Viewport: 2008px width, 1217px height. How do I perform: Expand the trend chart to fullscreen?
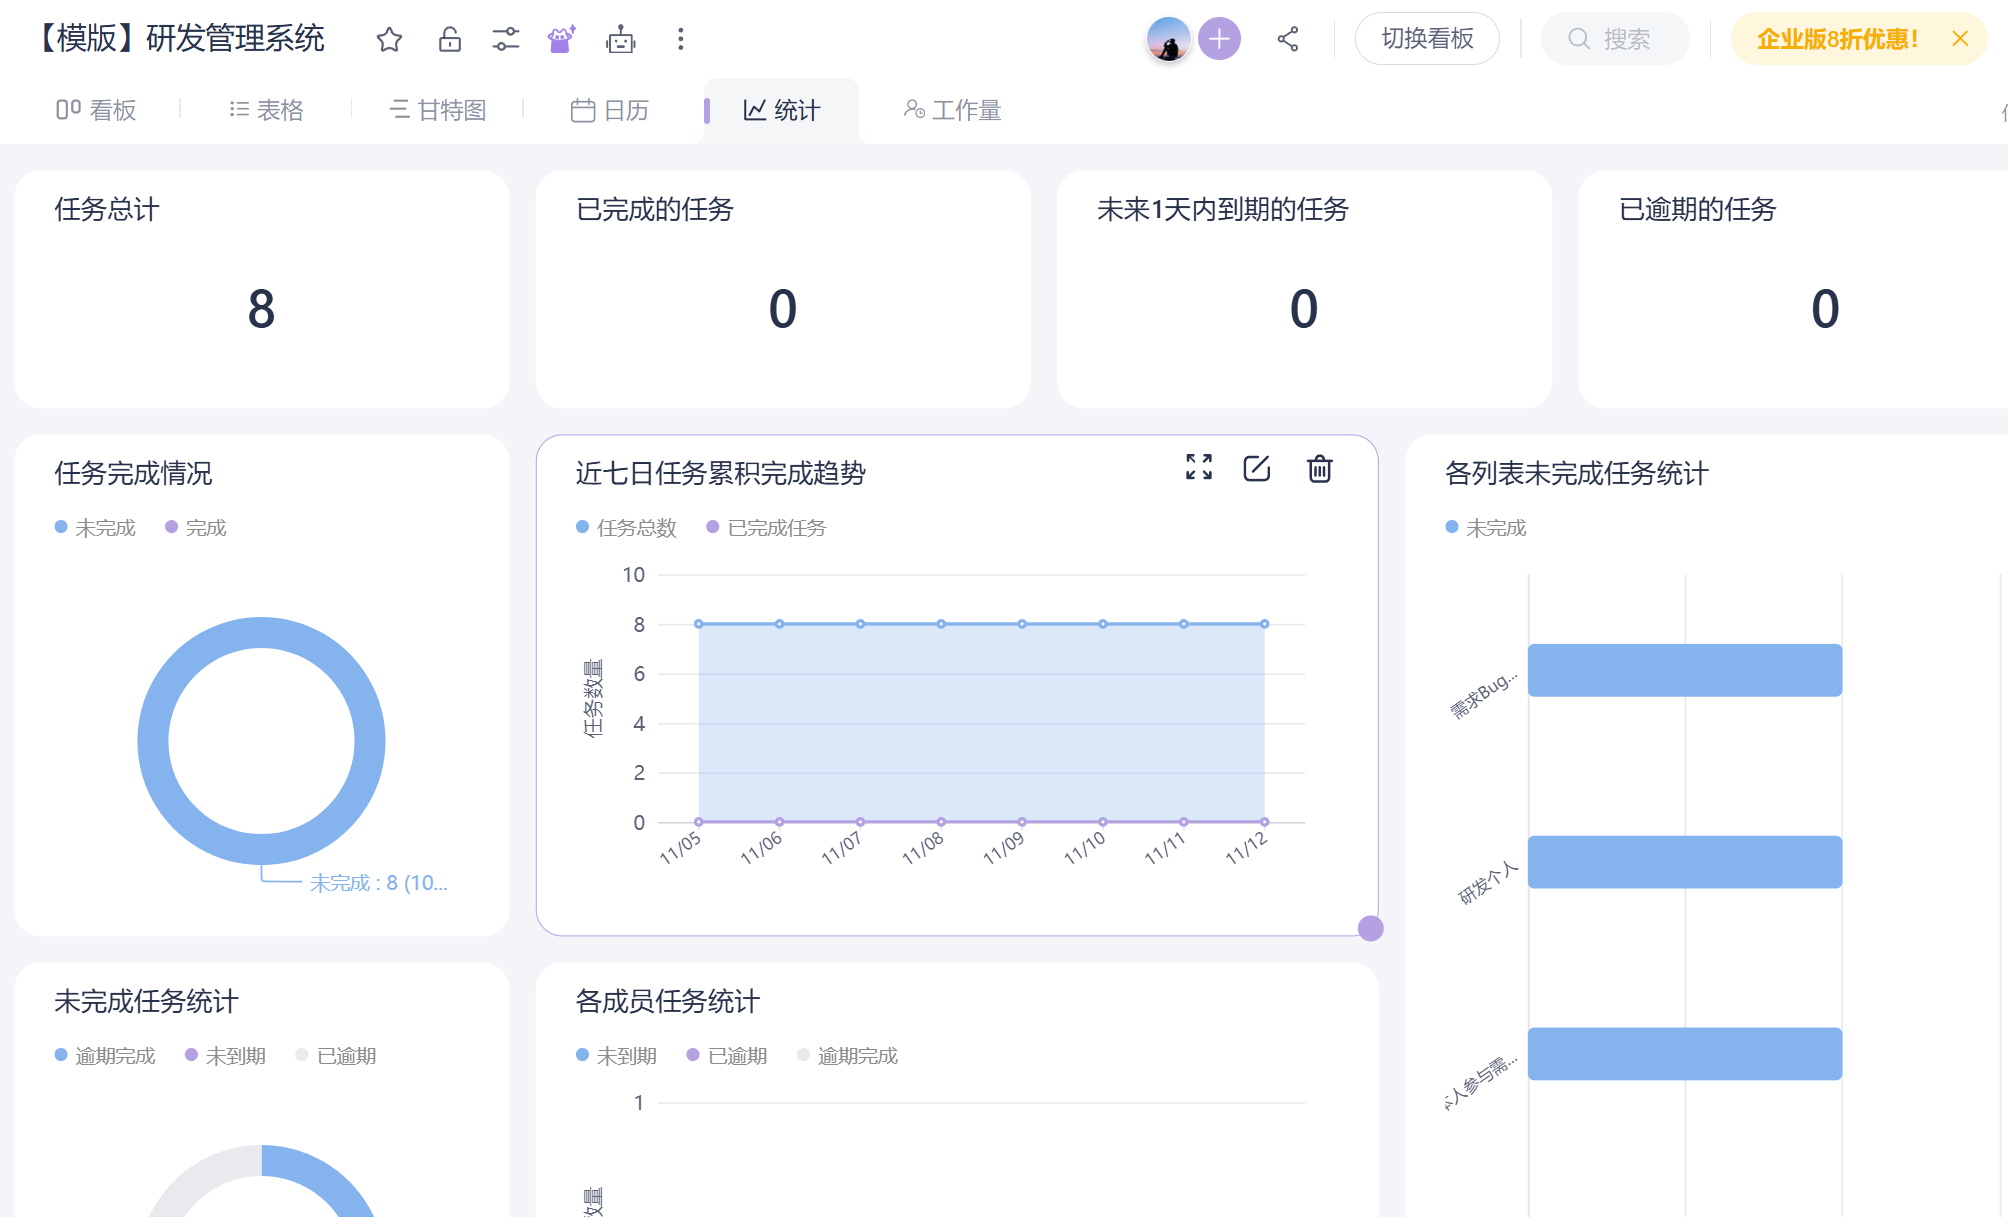pyautogui.click(x=1199, y=467)
